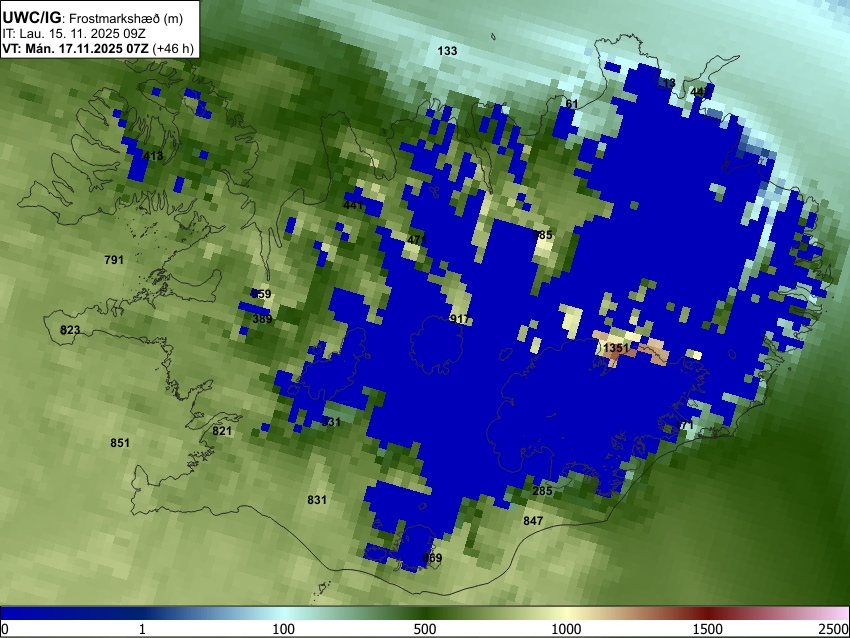Click the 831 value label on the map

click(317, 500)
